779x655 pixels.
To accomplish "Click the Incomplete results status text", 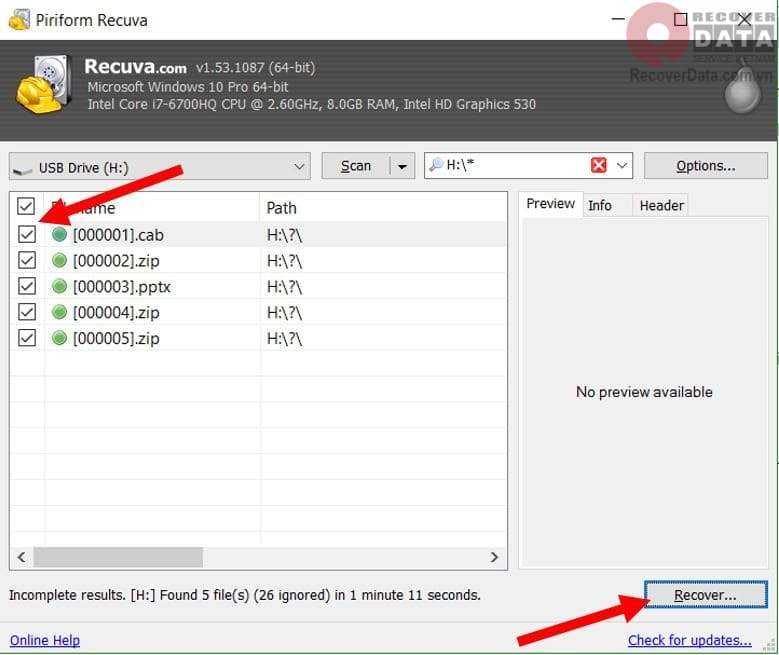I will [245, 595].
